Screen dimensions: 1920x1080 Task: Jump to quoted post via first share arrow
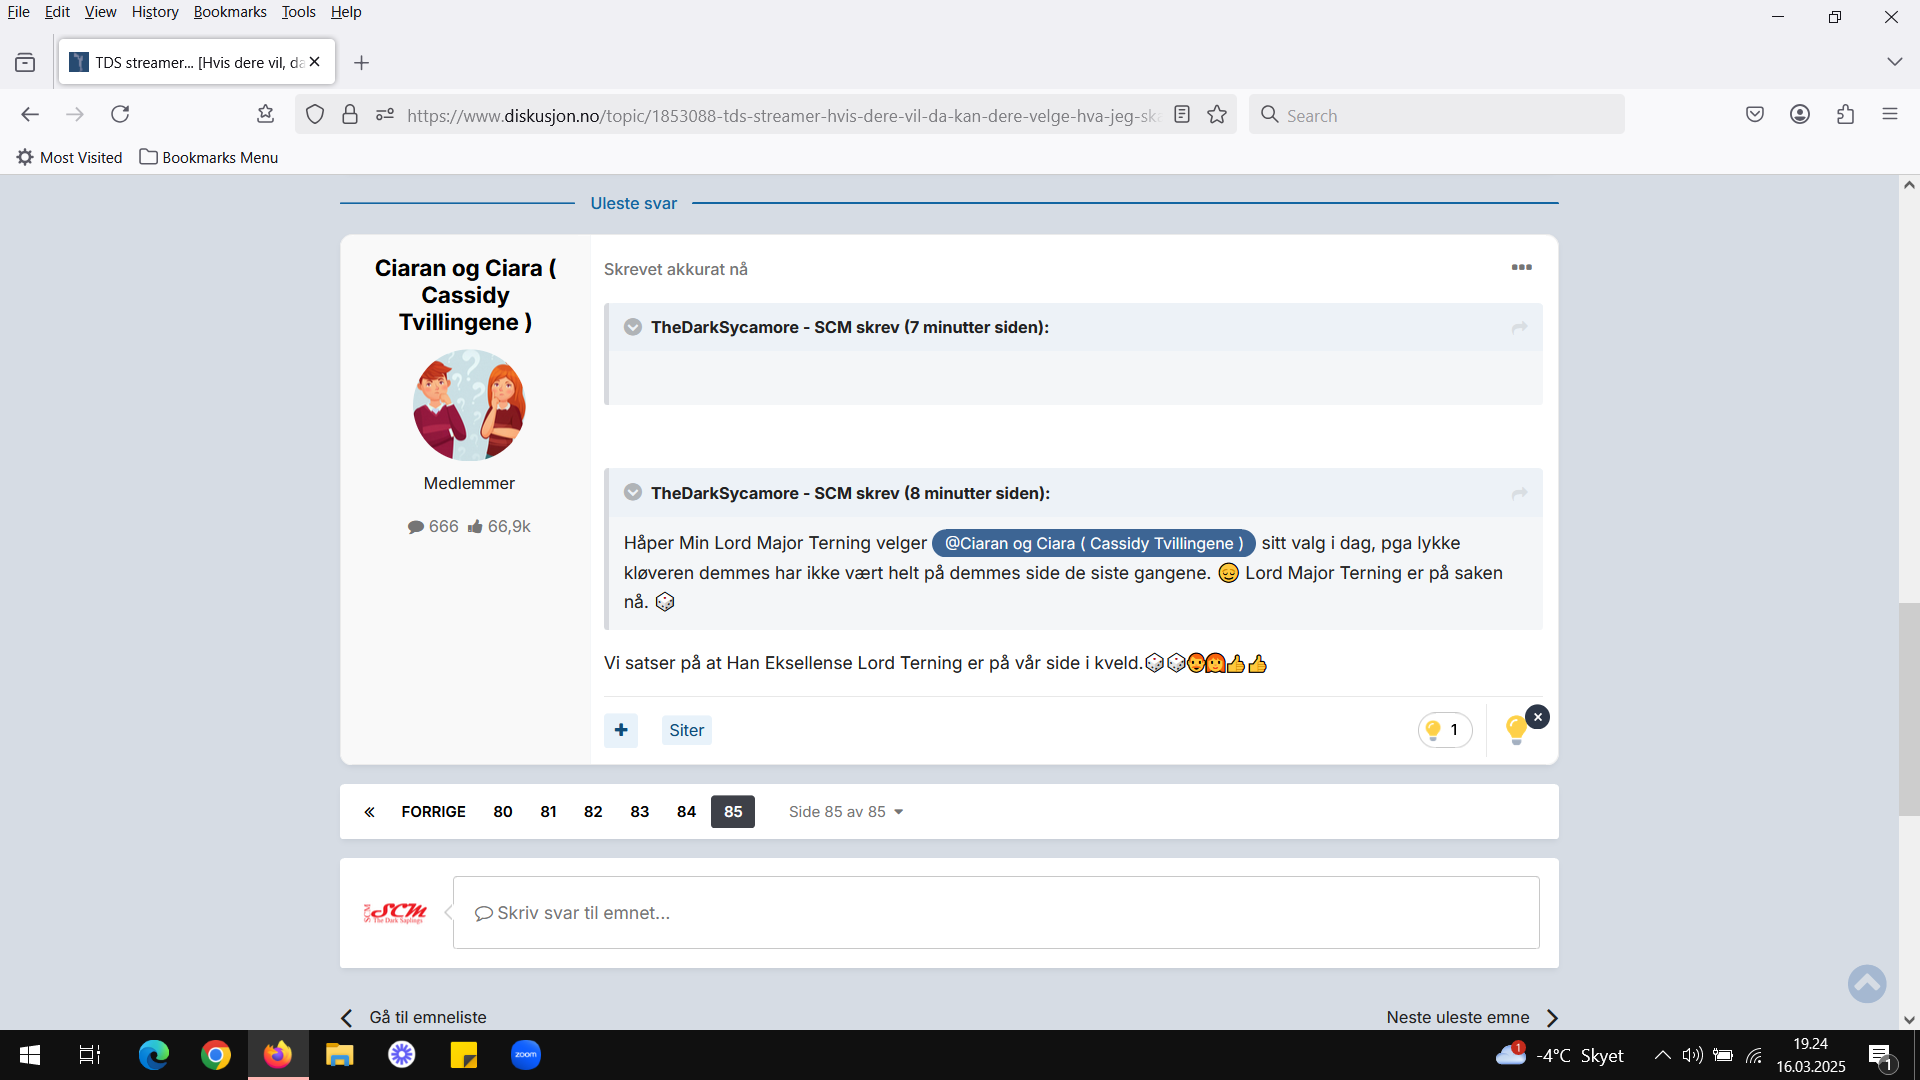pyautogui.click(x=1519, y=327)
